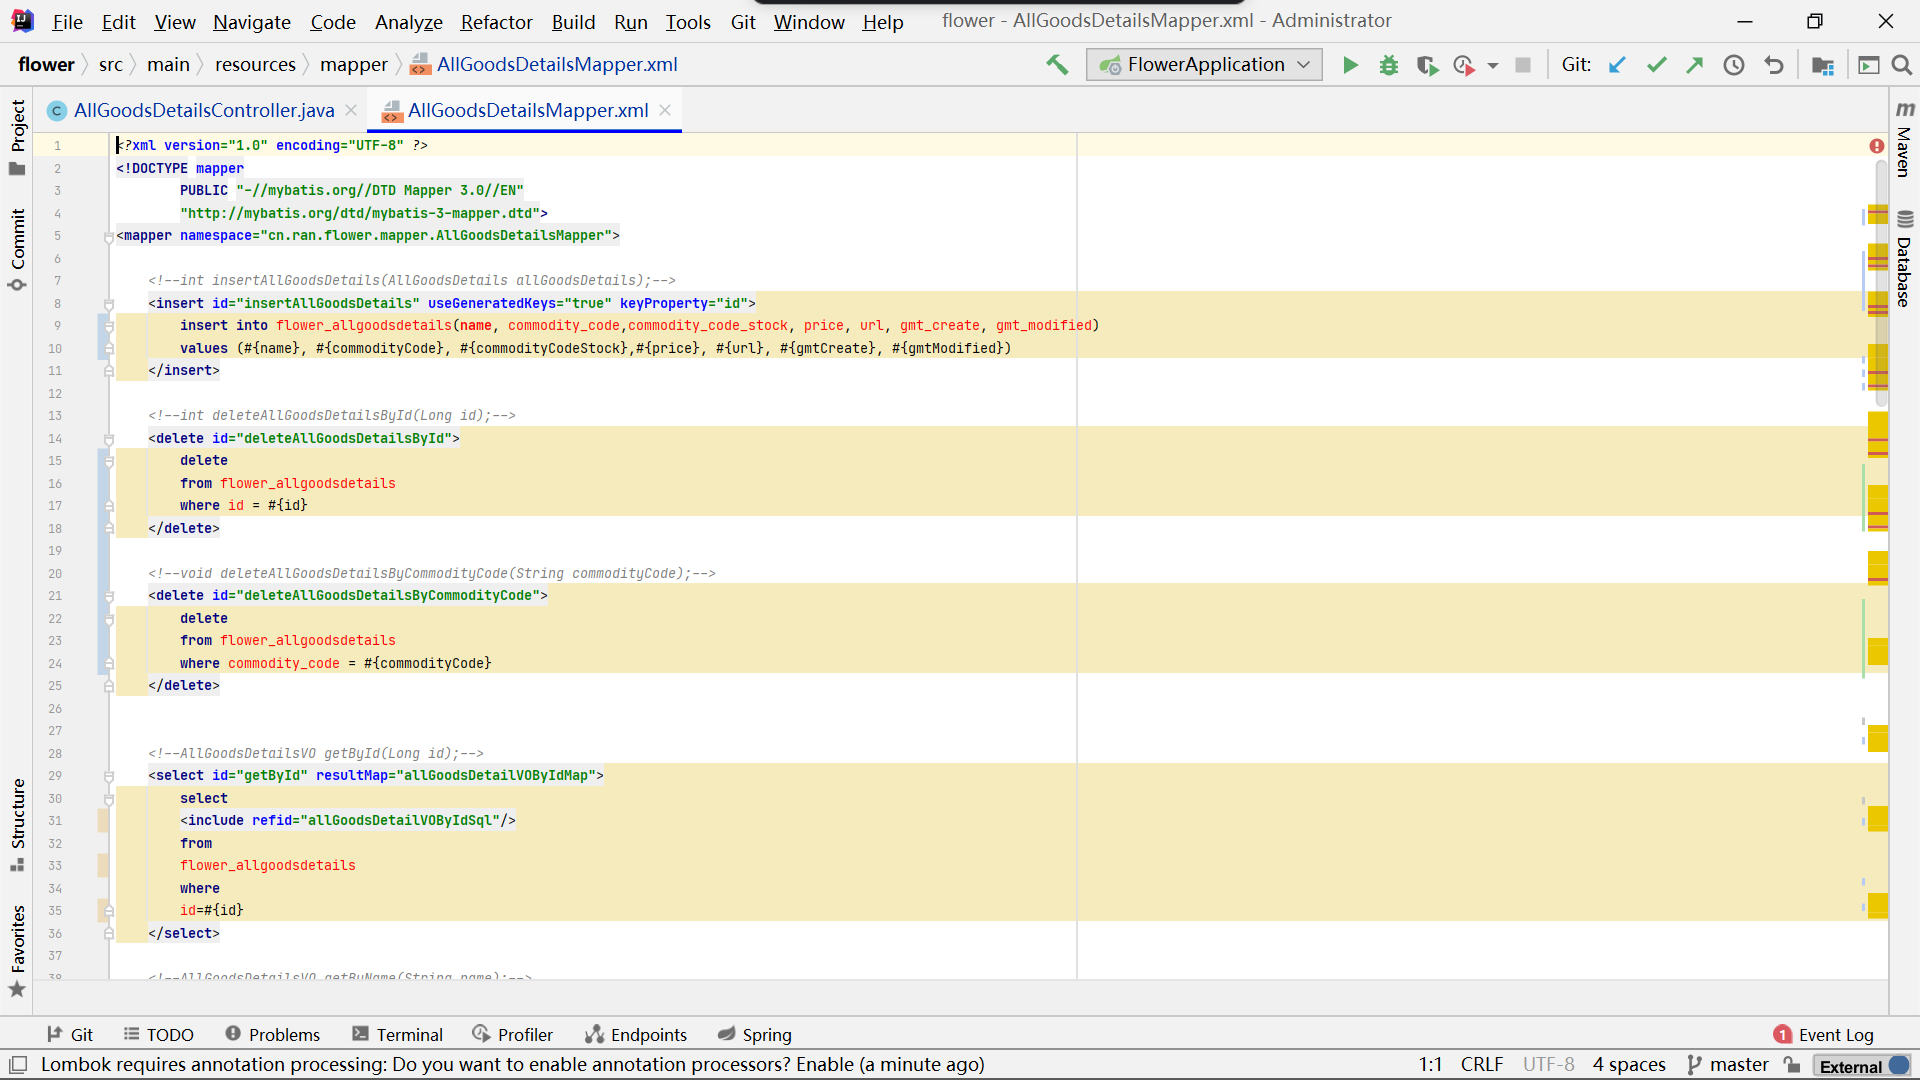Open the Analyze menu
The width and height of the screenshot is (1920, 1080).
point(408,22)
